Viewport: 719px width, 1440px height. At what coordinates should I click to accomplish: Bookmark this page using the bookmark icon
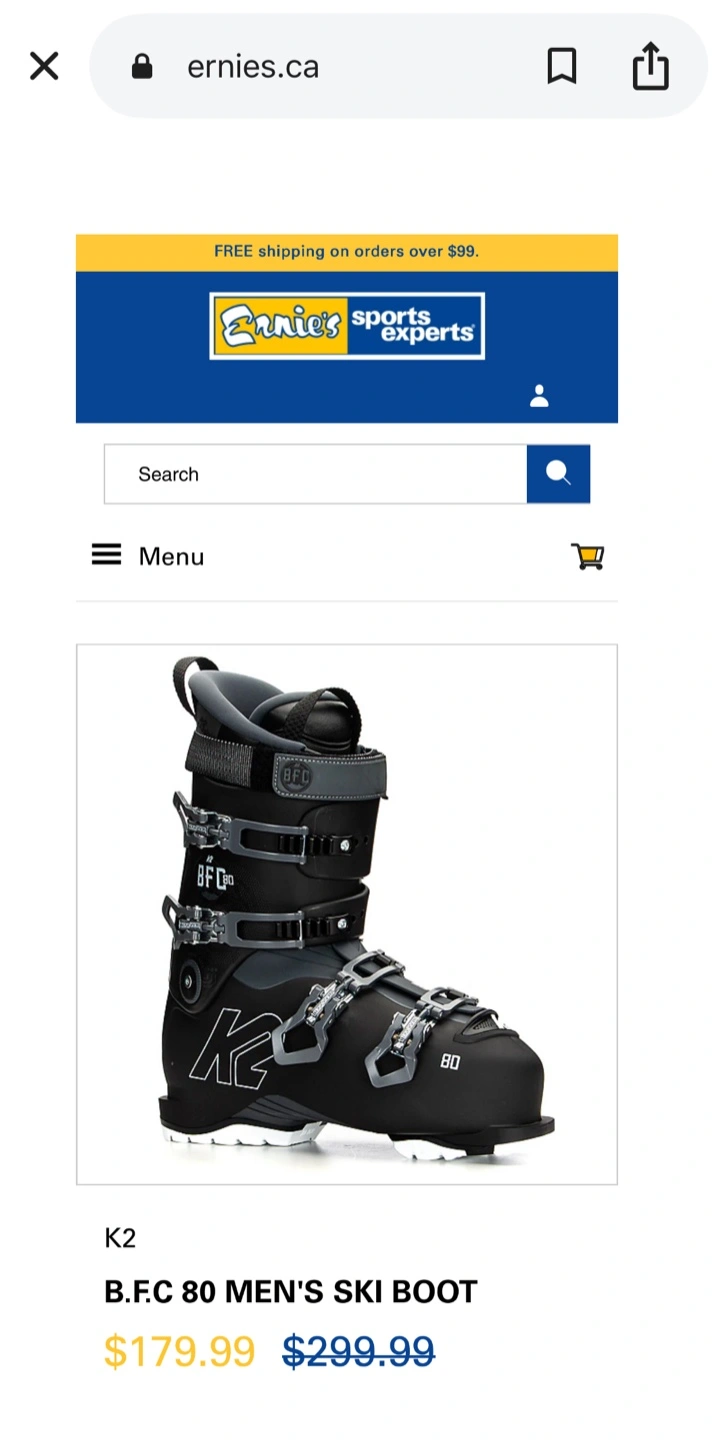coord(562,67)
